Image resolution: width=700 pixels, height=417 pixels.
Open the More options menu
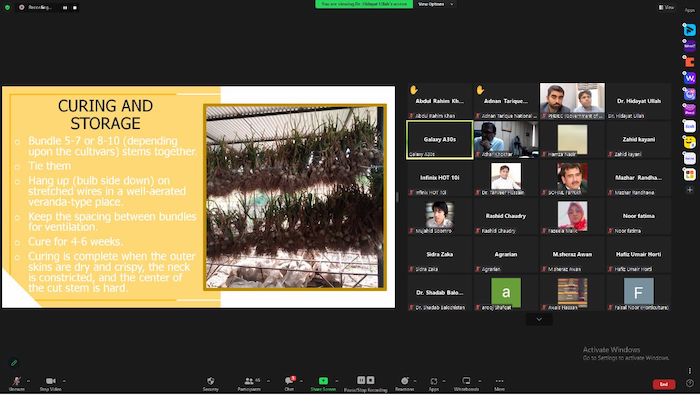tap(499, 383)
